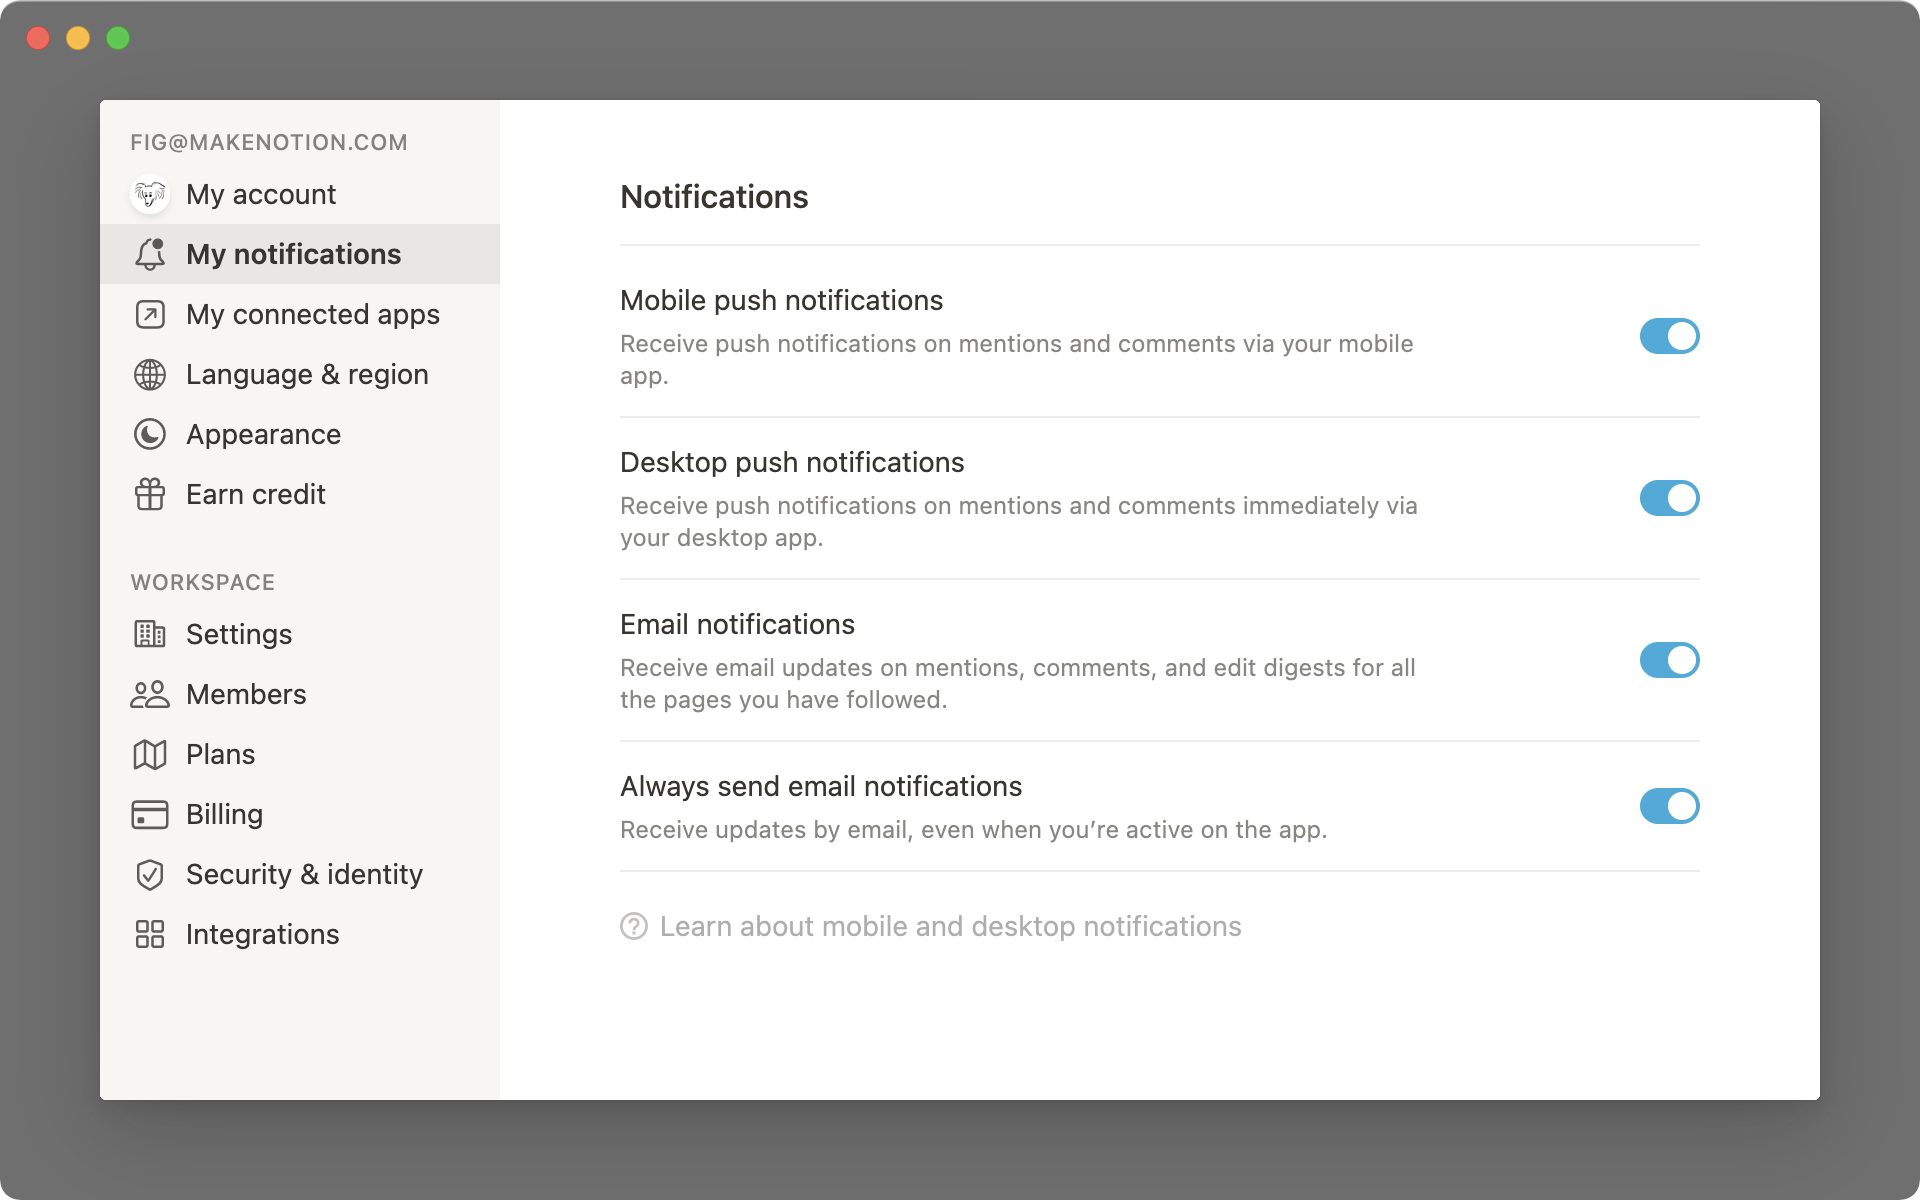Click the bell icon beside My notifications

click(x=150, y=254)
